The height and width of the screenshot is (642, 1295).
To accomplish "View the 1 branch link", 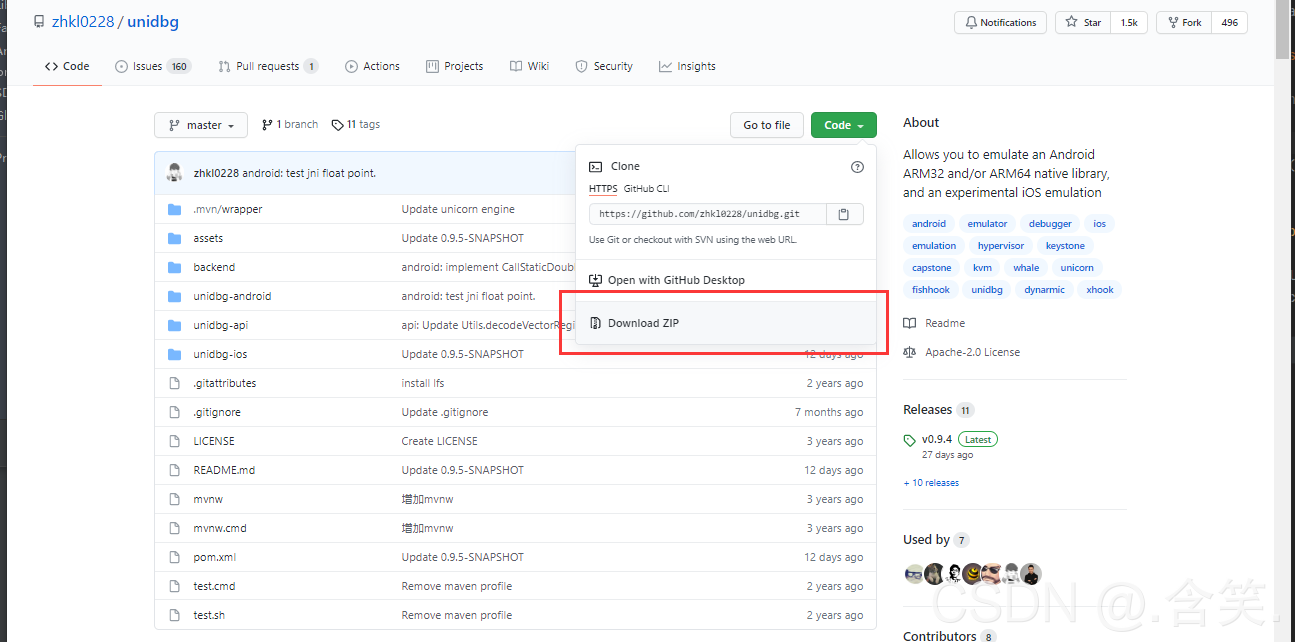I will (290, 124).
